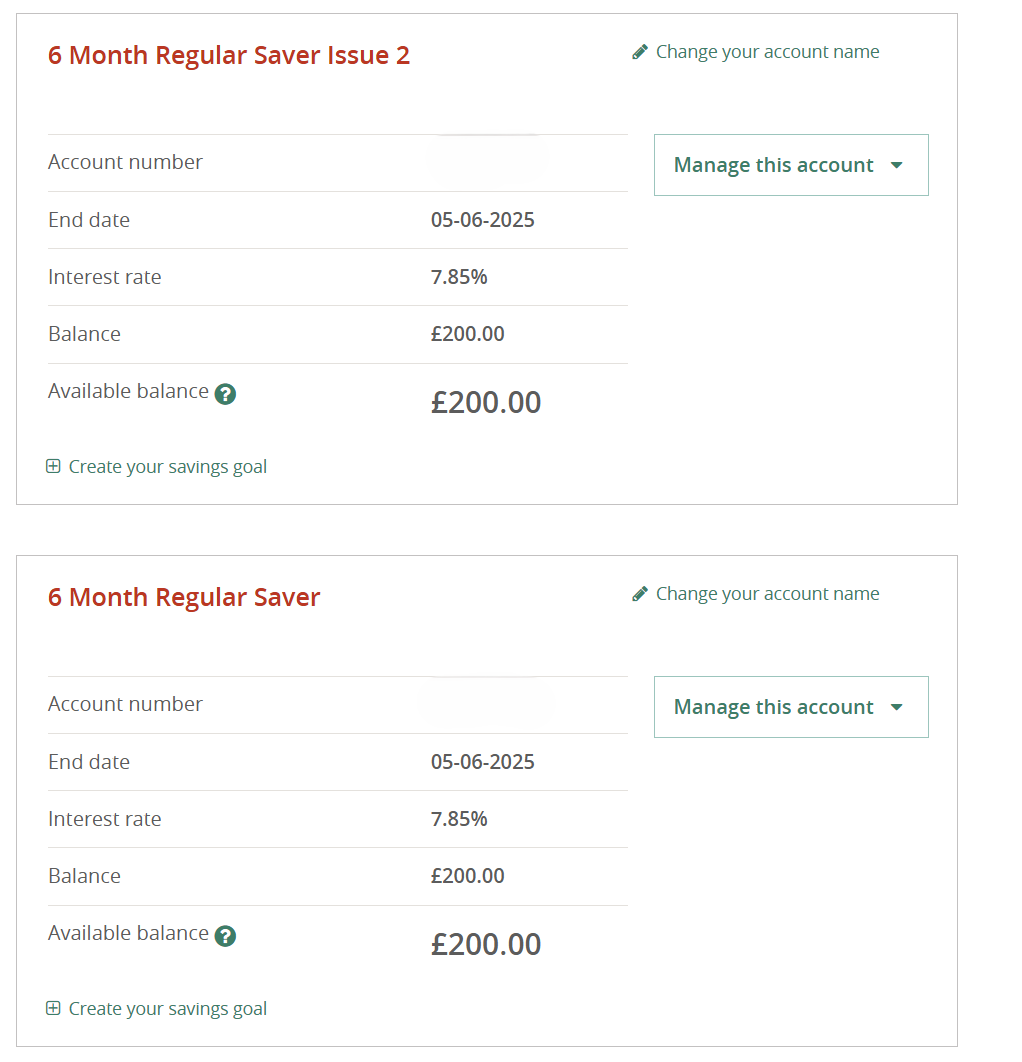1022x1062 pixels.
Task: Click dropdown arrow on second account Manage button
Action: 897,707
